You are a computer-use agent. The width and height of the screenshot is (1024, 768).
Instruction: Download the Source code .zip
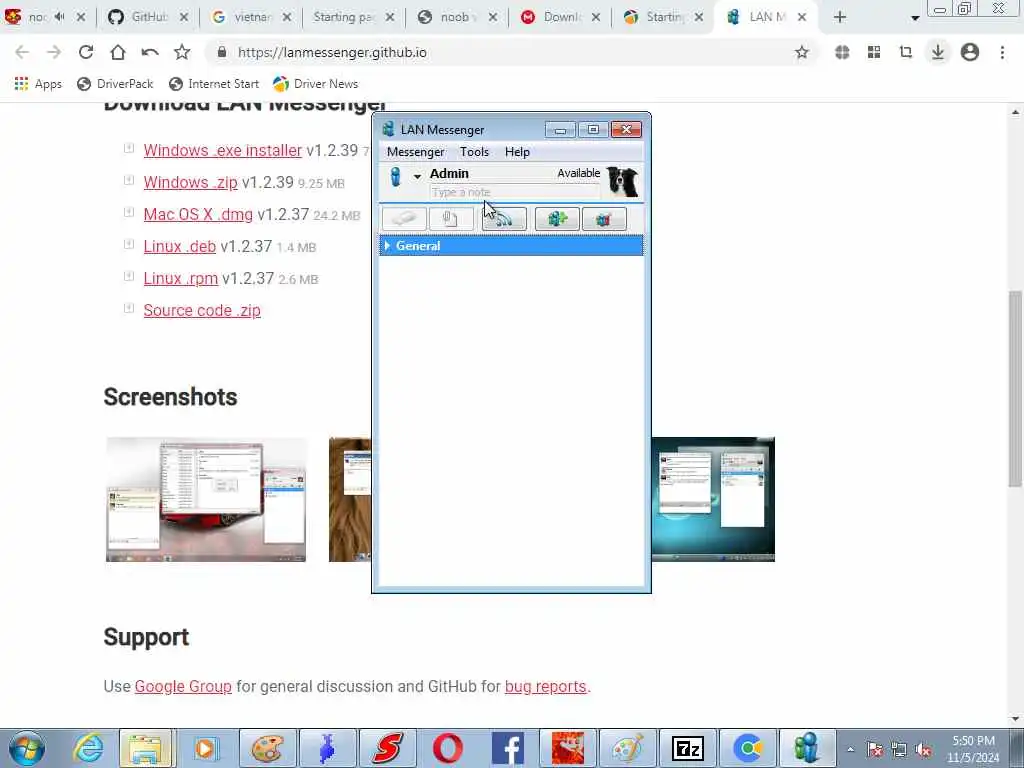pyautogui.click(x=202, y=310)
